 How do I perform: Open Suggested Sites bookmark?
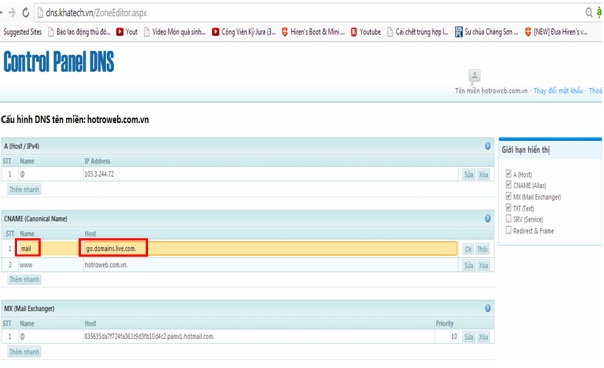[x=22, y=32]
